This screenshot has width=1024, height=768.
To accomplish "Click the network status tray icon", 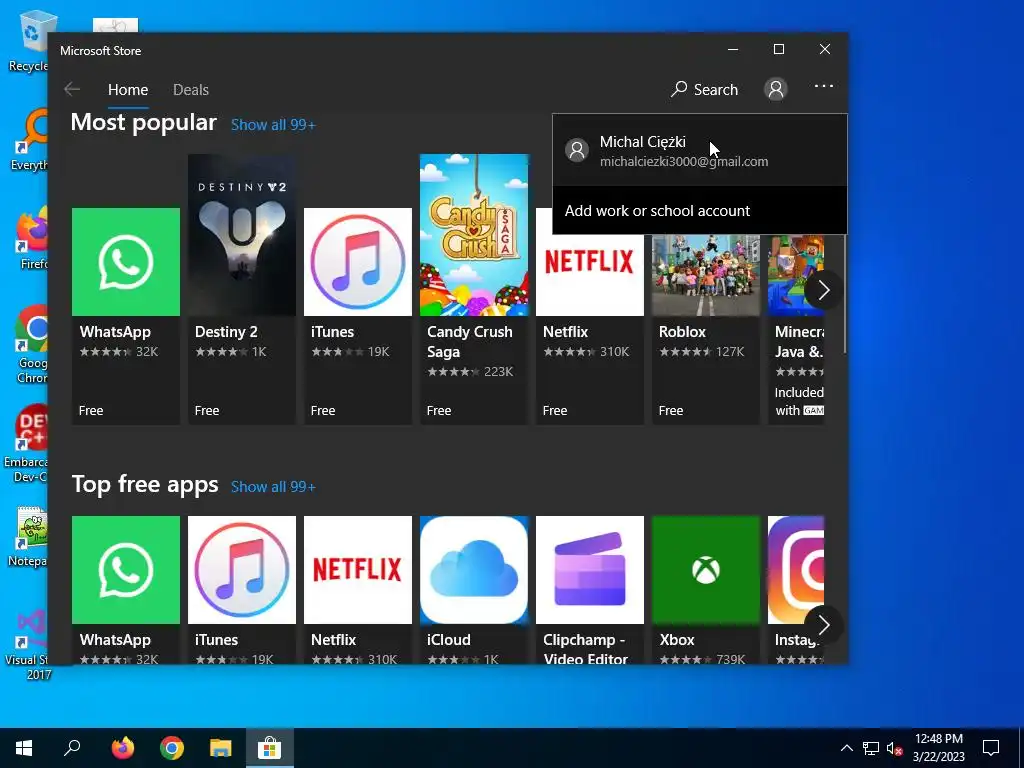I will 871,748.
